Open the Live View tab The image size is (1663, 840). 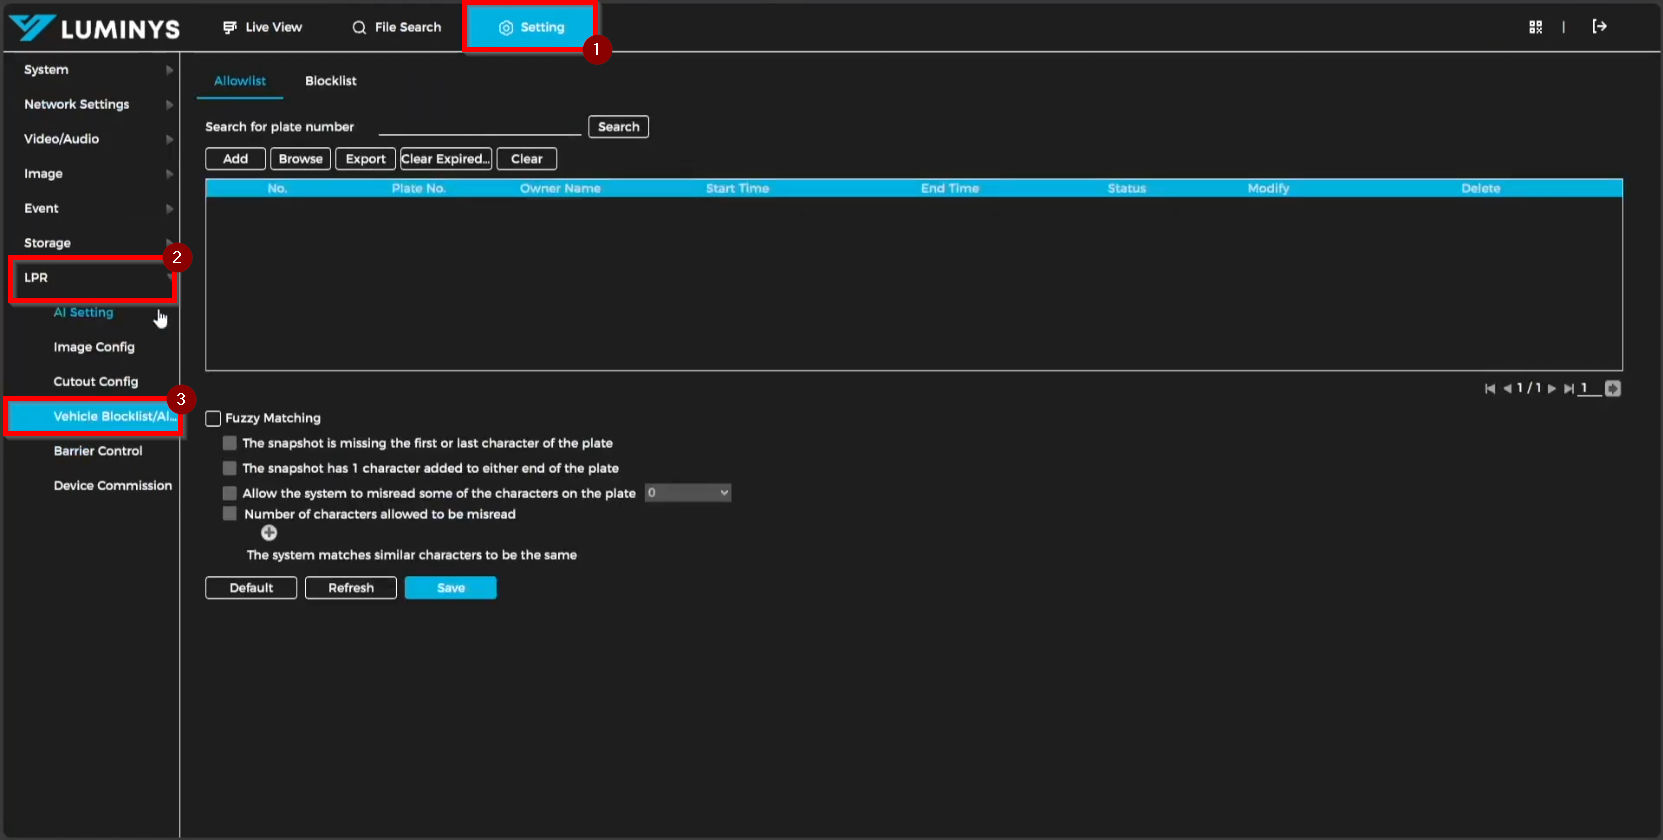click(262, 27)
